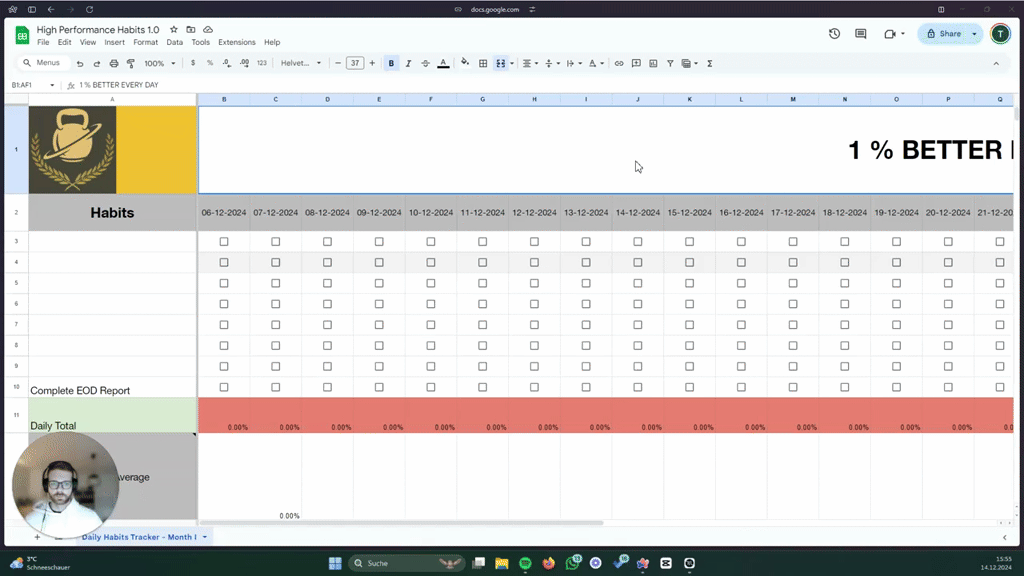Open the Helvetica font family dropdown

301,63
